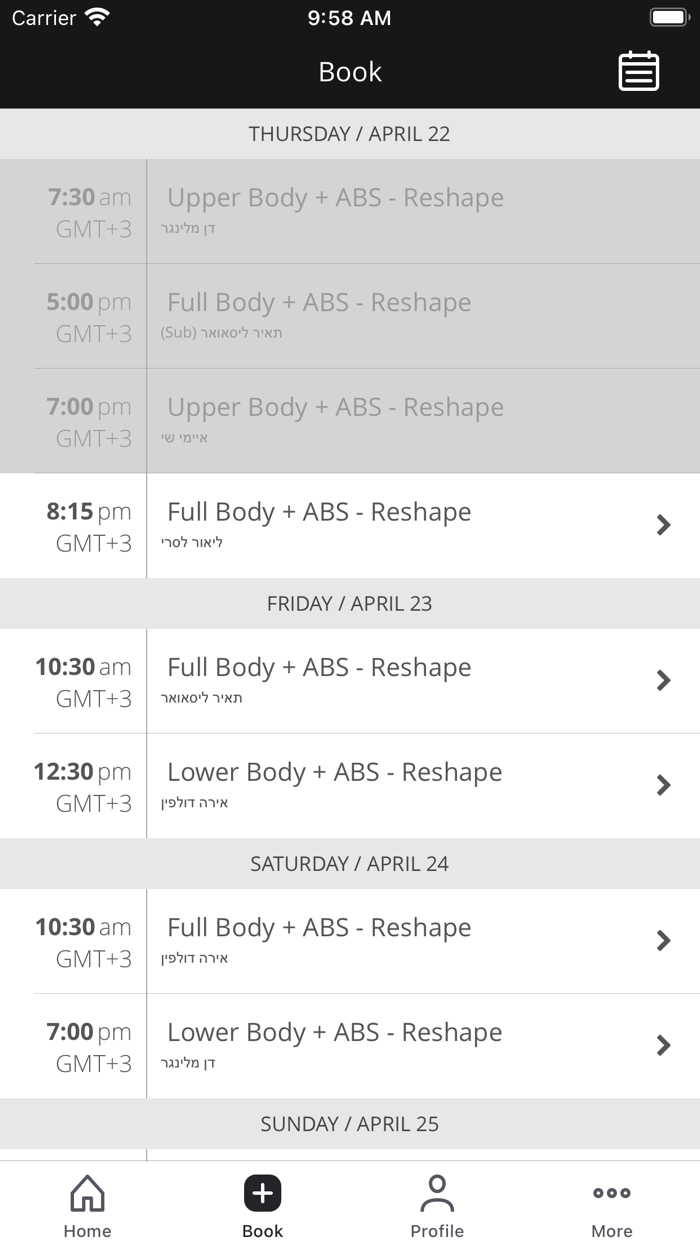Select past 7:30 am Upper Body class
The height and width of the screenshot is (1244, 700).
coord(335,198)
